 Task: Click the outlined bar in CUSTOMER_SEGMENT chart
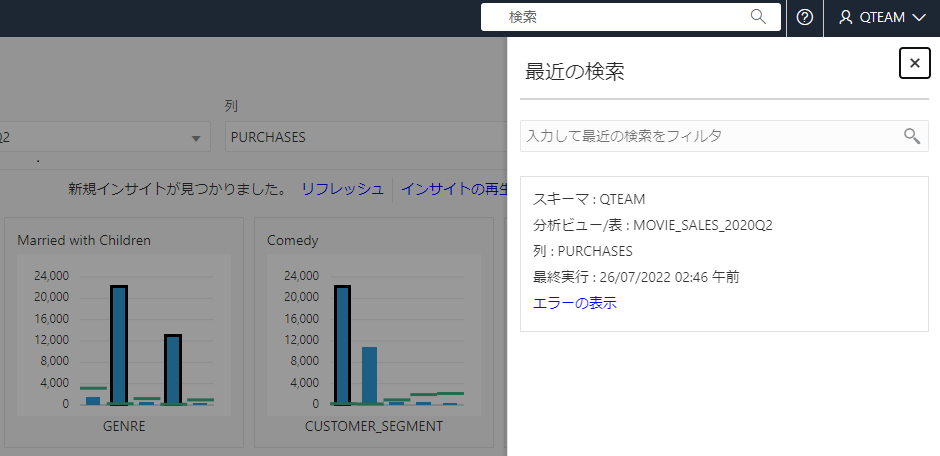point(342,345)
